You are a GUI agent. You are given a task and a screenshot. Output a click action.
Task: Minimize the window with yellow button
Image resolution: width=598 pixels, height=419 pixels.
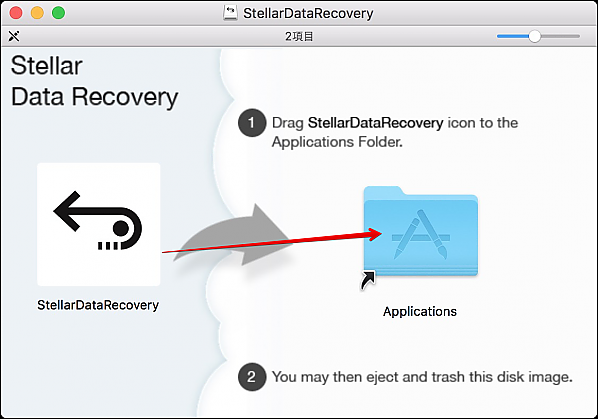37,13
